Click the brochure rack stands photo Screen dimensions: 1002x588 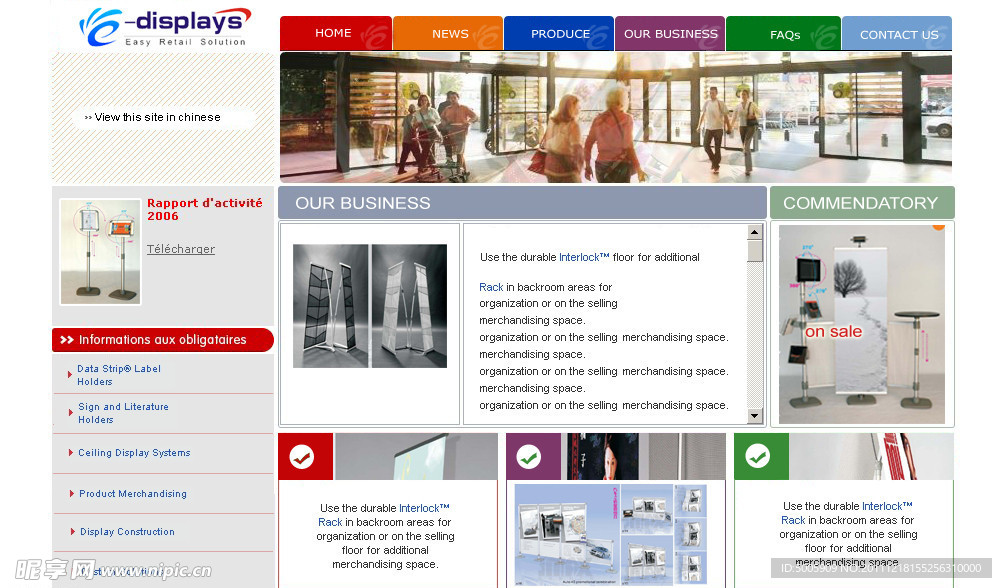pos(370,306)
